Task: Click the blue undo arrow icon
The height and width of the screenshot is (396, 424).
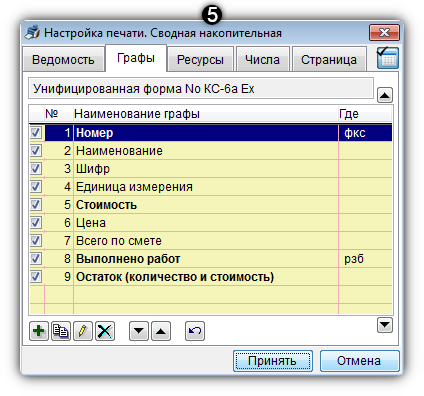Action: click(195, 331)
